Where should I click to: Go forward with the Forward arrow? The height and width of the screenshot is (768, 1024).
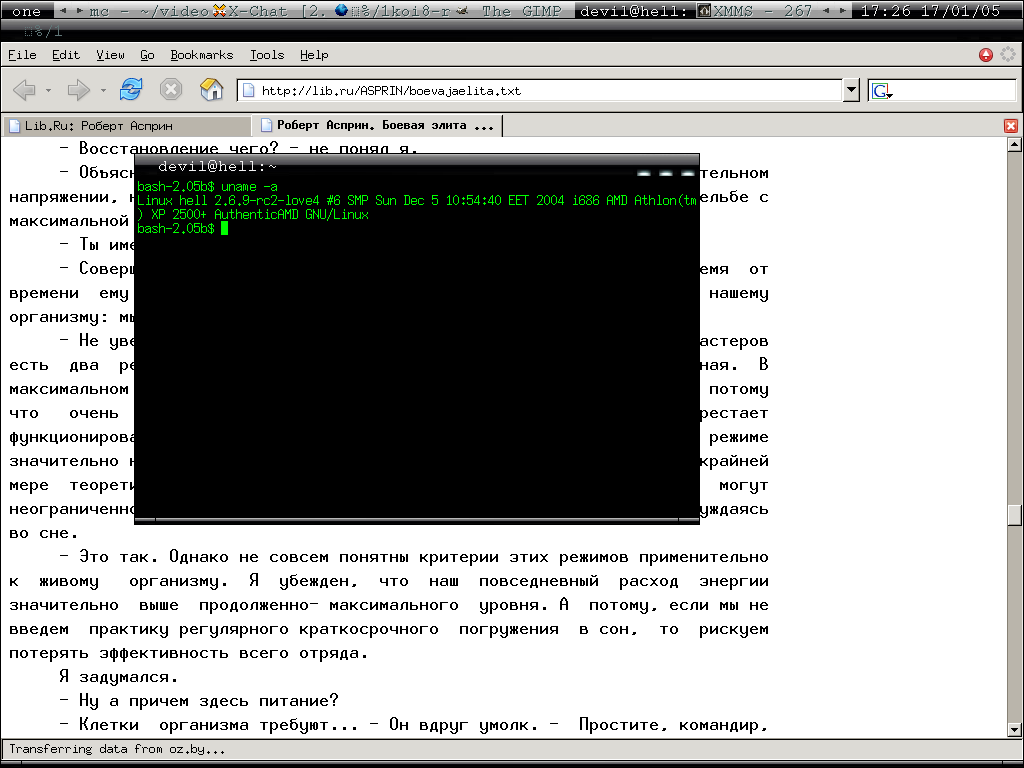(x=78, y=89)
